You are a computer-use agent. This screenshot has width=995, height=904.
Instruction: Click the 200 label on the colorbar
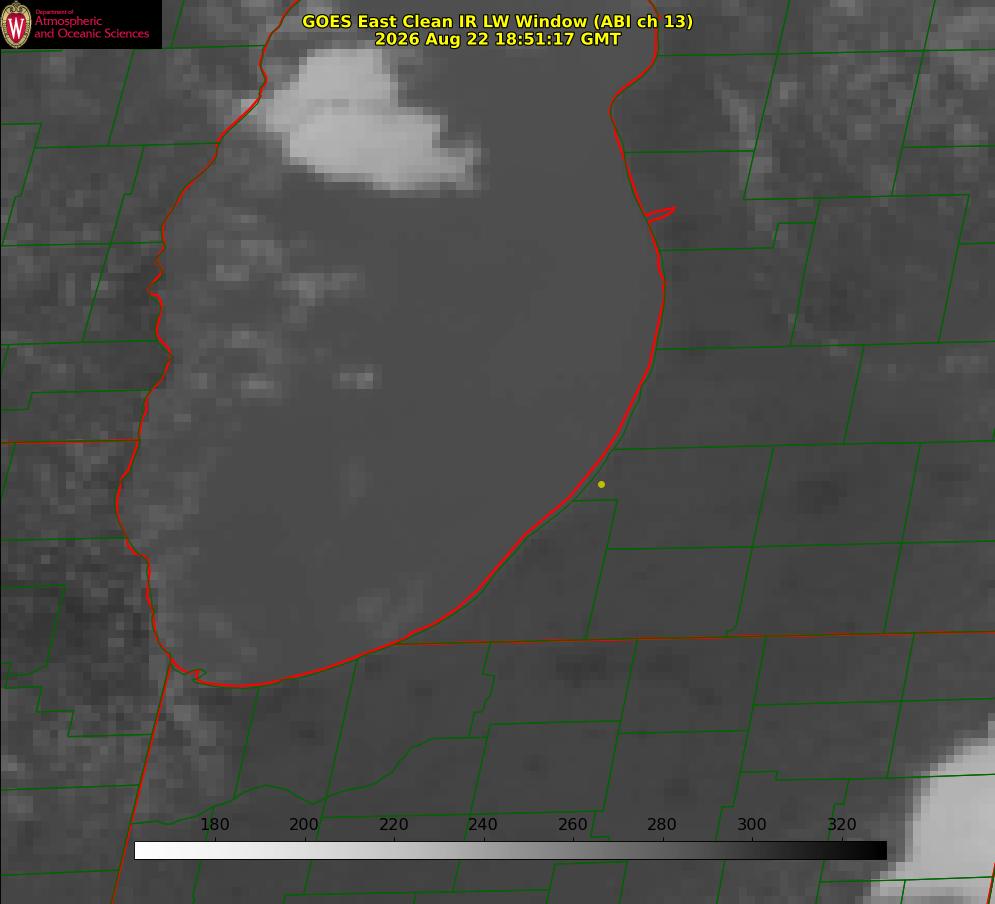pos(304,824)
